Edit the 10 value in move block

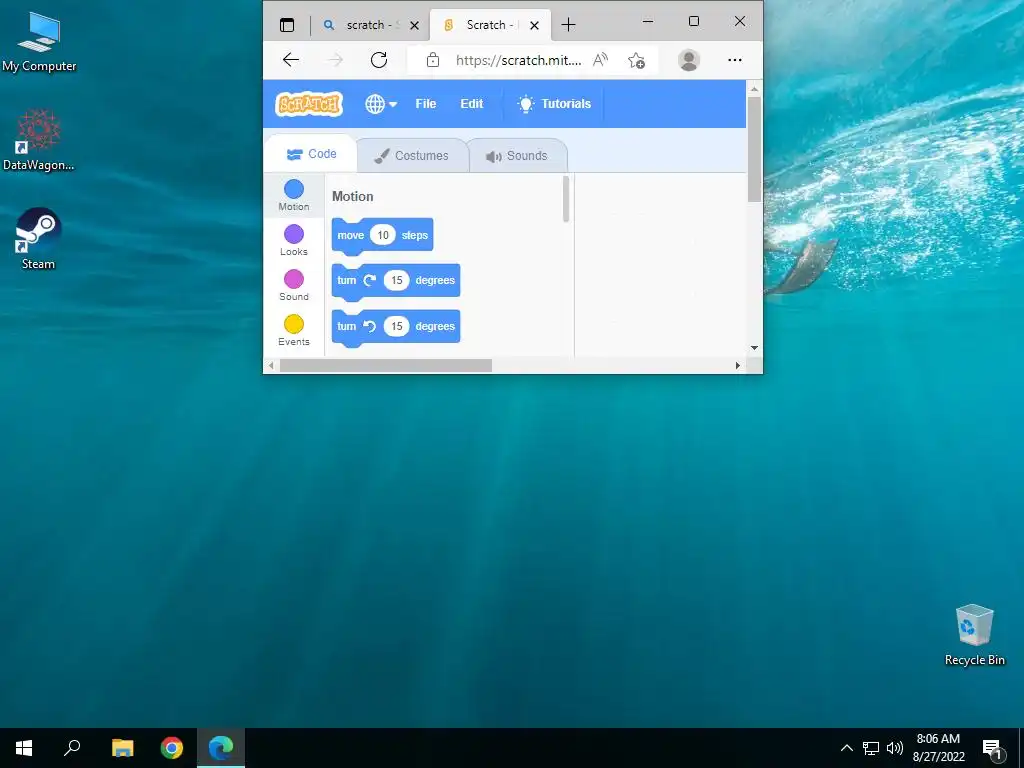click(383, 235)
